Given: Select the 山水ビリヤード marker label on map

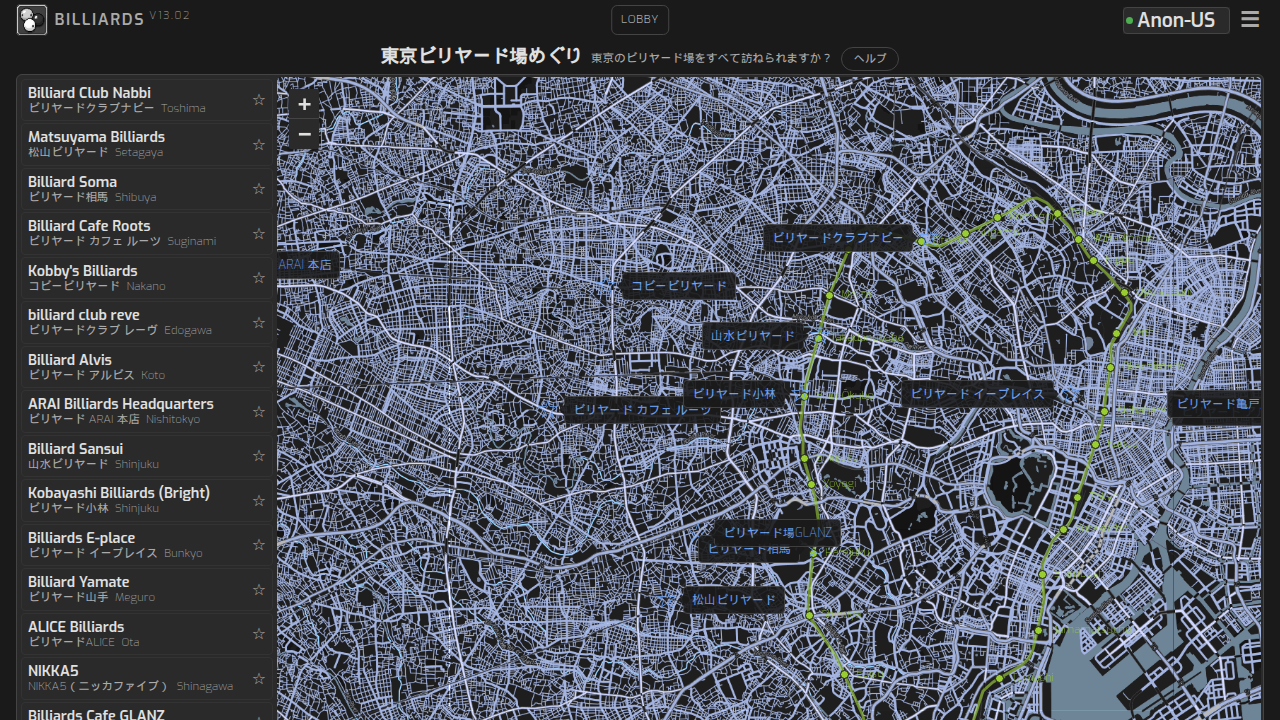Looking at the screenshot, I should coord(753,336).
